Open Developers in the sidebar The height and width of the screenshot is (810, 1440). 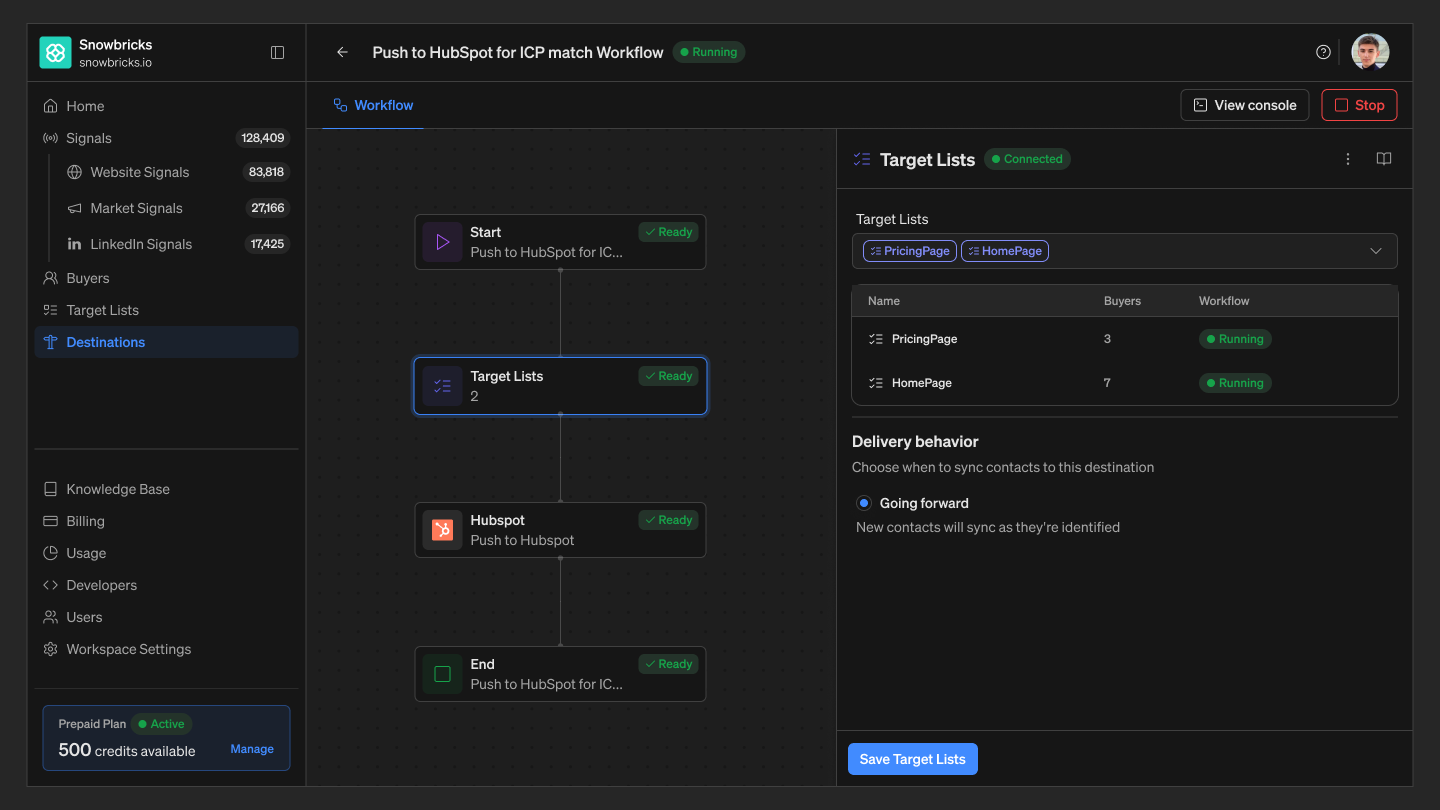(x=166, y=585)
